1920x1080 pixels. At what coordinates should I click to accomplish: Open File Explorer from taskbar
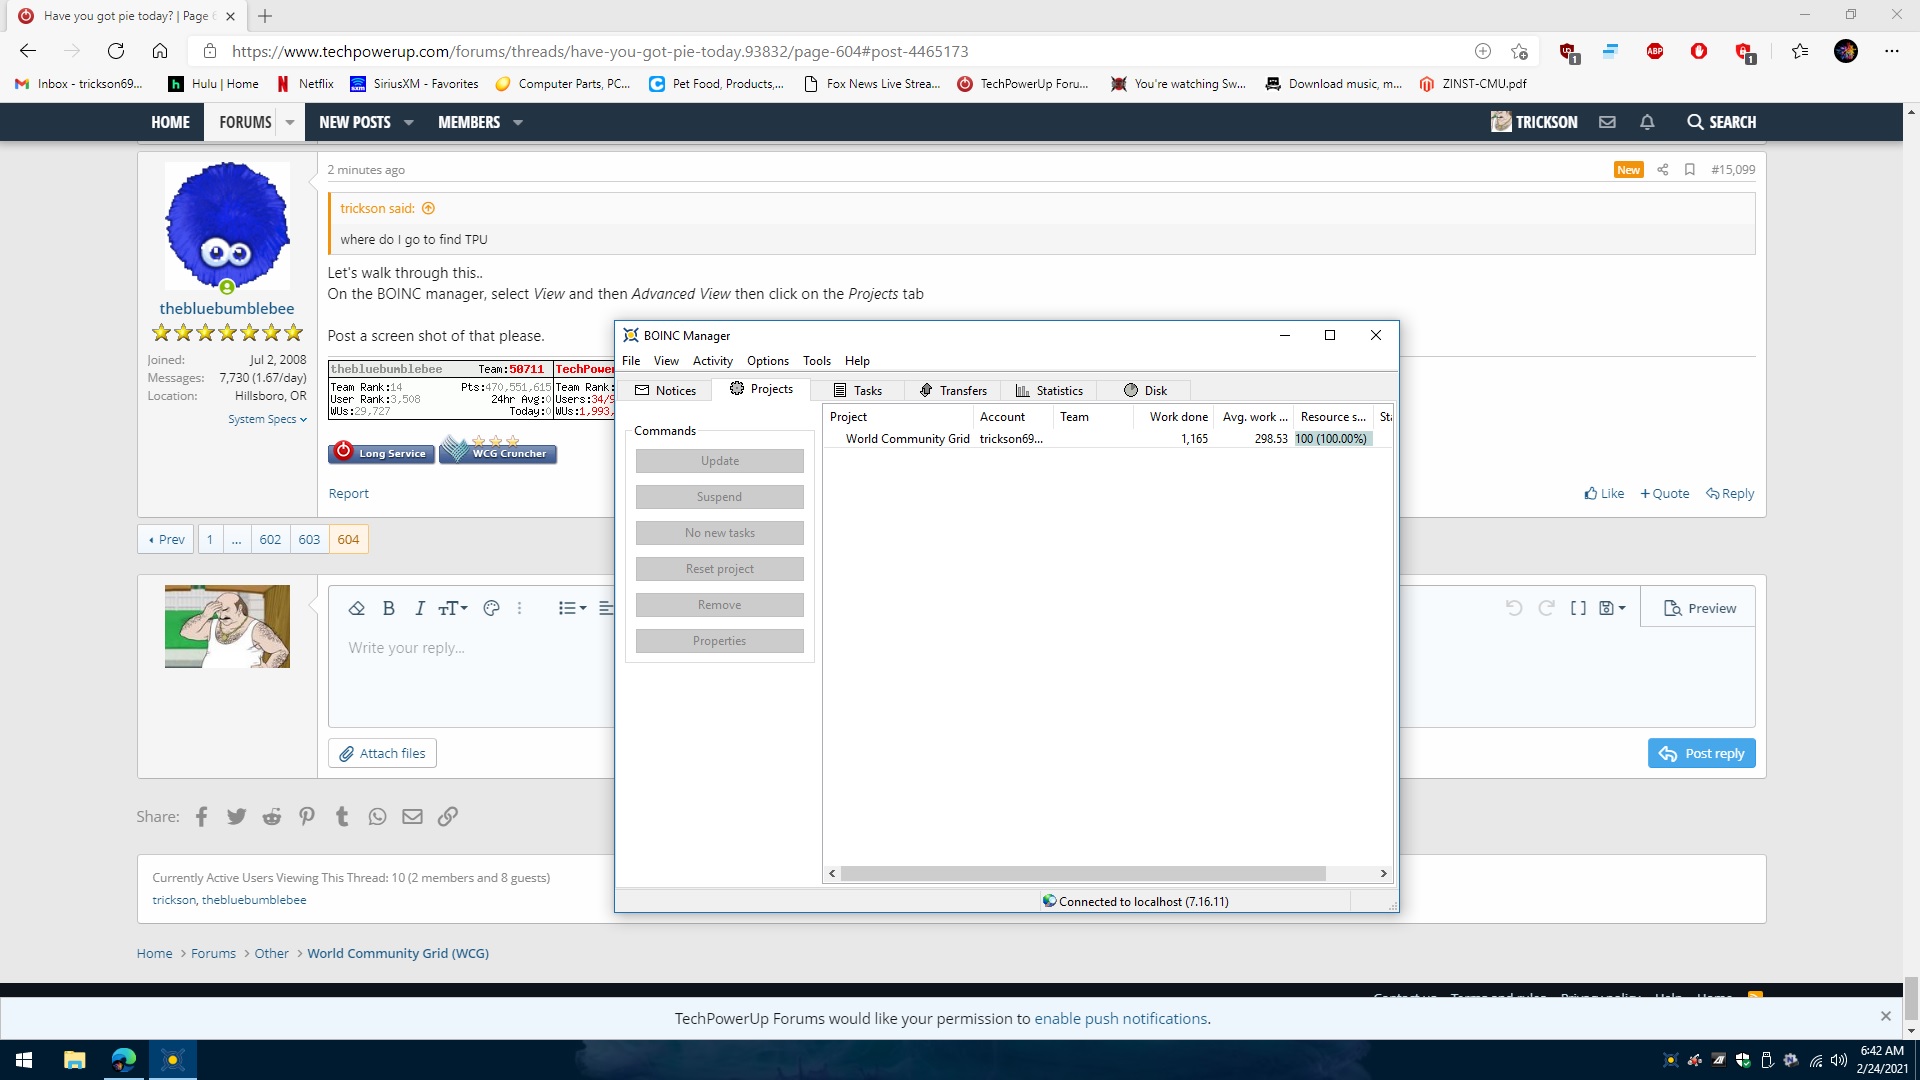75,1060
